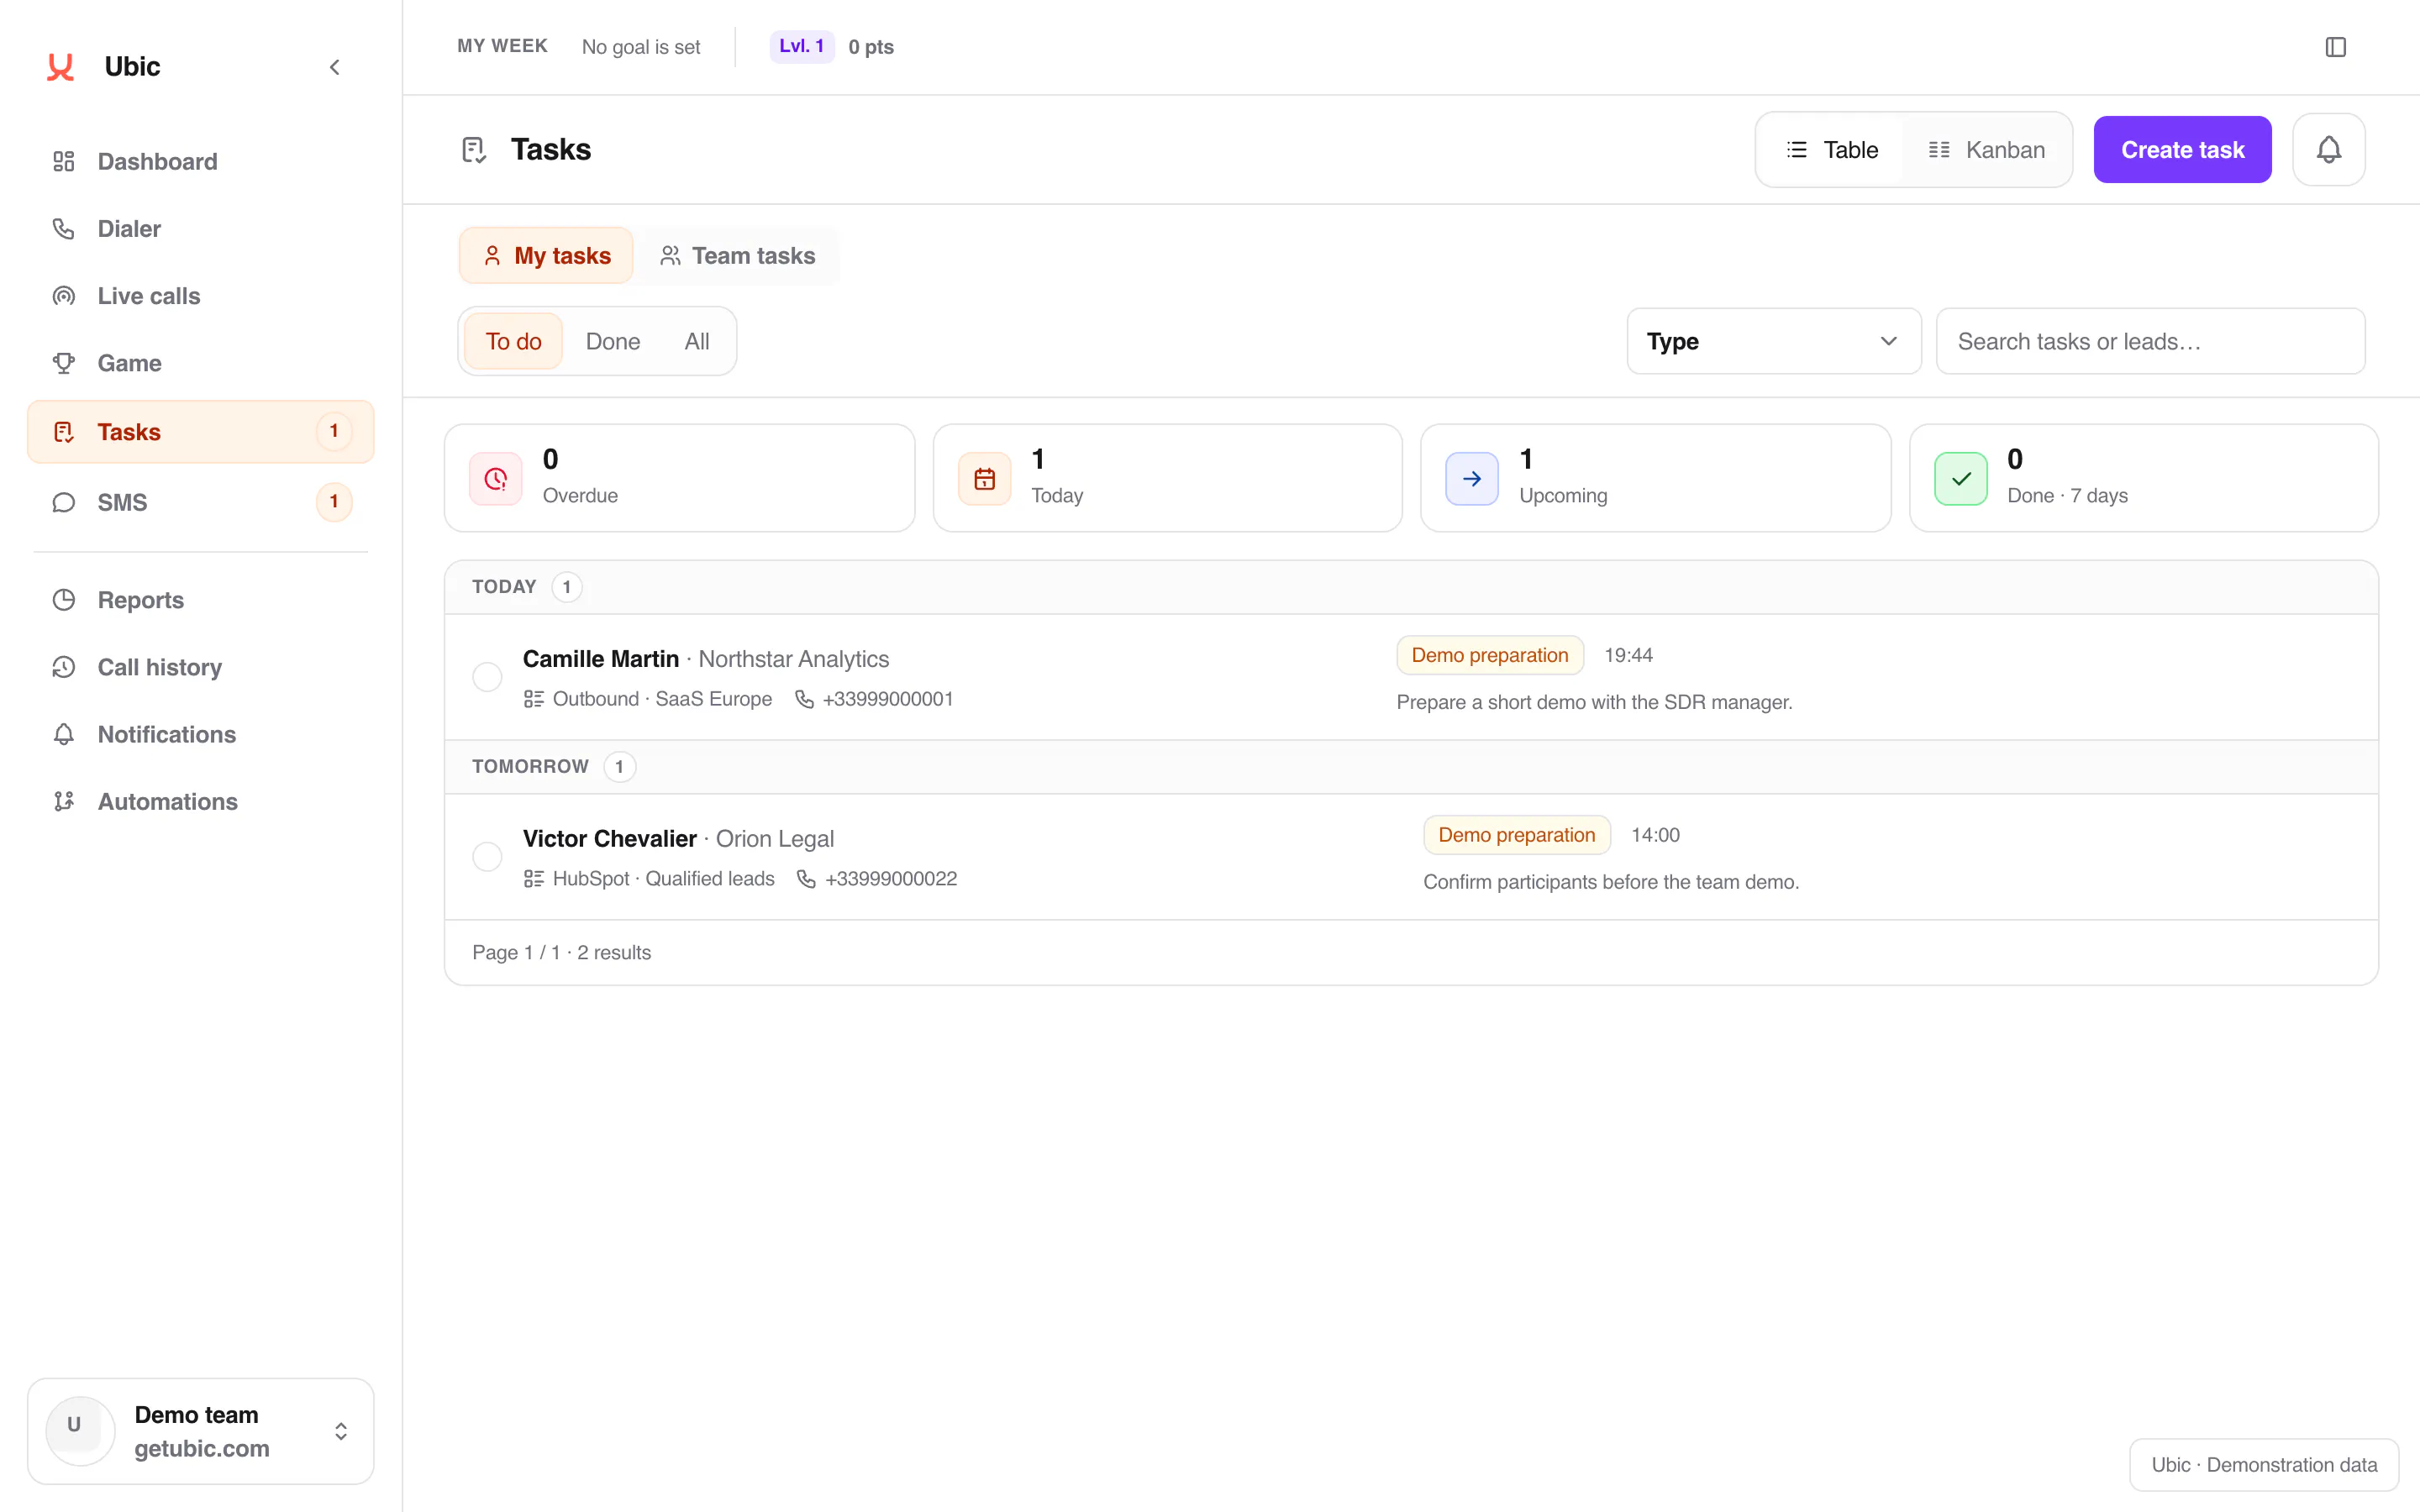Image resolution: width=2420 pixels, height=1512 pixels.
Task: Call Victor Chevalier at +33999000022
Action: point(876,879)
